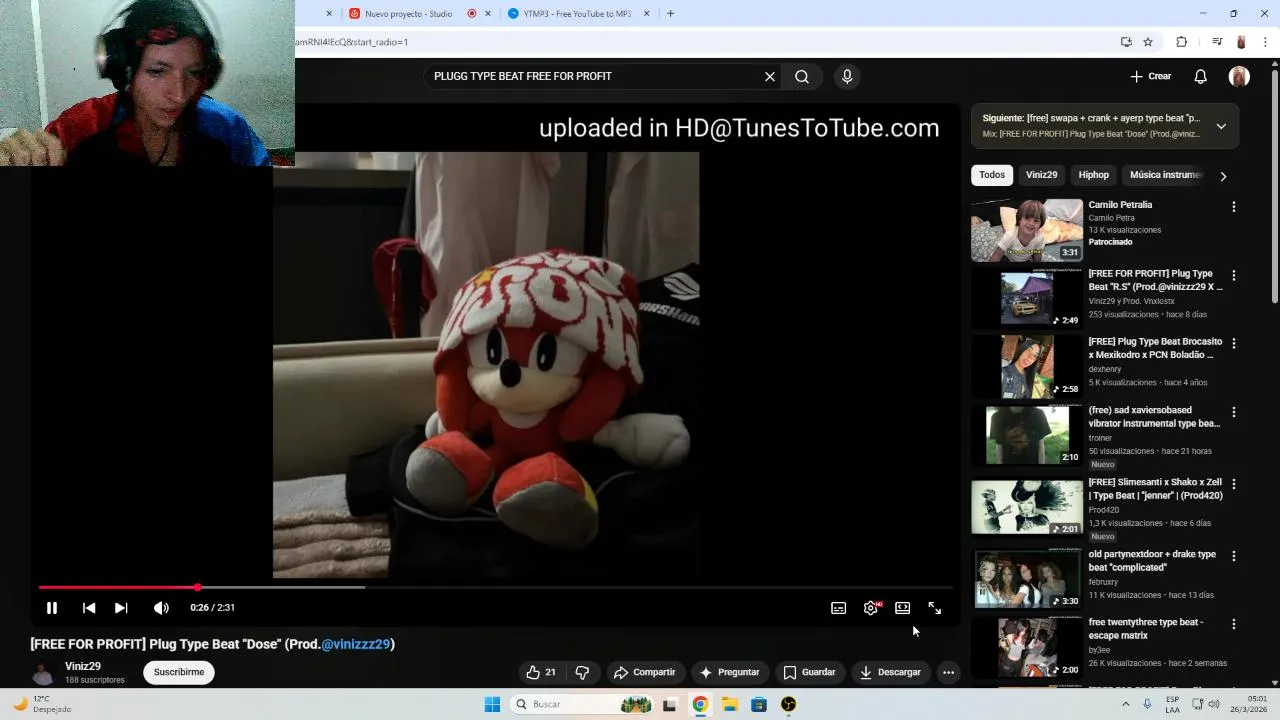
Task: Open options for Plug Type Beat "R.S"
Action: tap(1233, 275)
